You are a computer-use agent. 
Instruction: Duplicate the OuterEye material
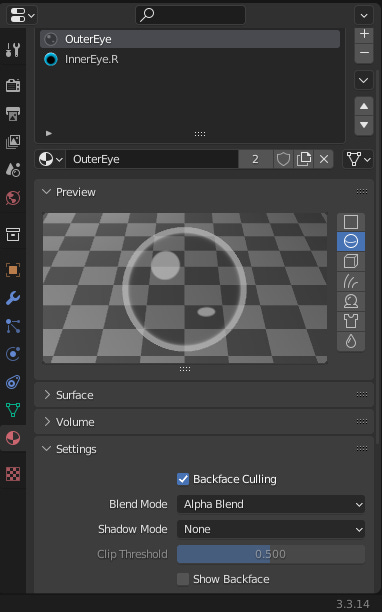(x=304, y=159)
